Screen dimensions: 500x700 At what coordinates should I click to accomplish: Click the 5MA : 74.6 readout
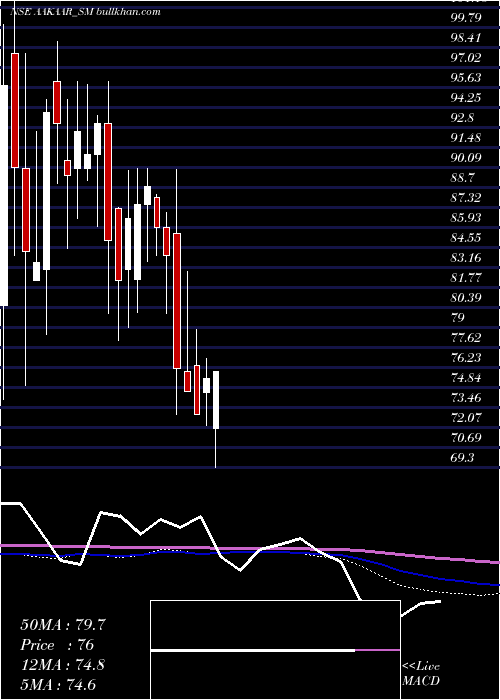click(x=58, y=684)
